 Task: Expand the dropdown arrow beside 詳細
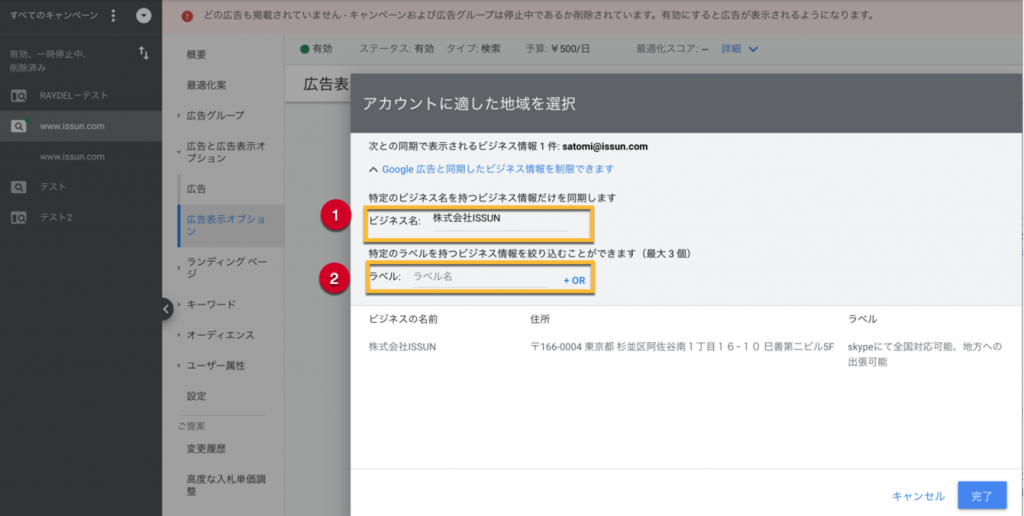pyautogui.click(x=752, y=49)
